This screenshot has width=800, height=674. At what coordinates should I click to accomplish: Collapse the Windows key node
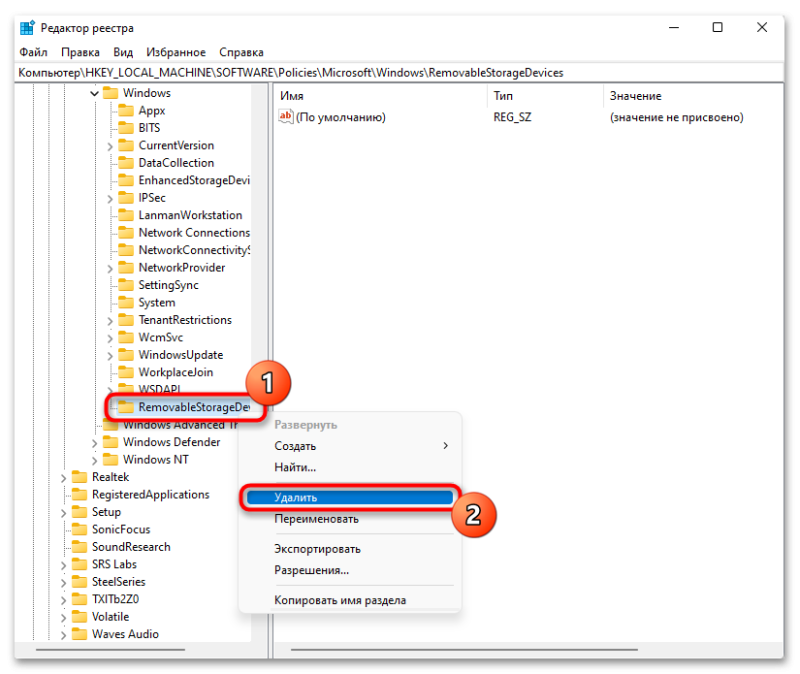94,93
